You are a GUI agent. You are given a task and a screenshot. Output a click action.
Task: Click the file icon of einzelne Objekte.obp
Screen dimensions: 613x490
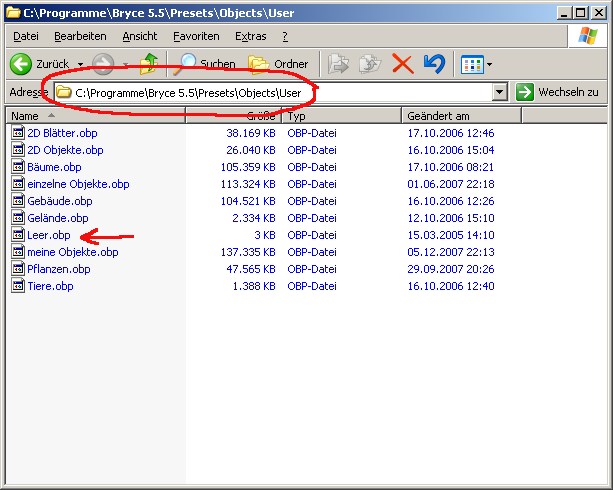tap(18, 184)
